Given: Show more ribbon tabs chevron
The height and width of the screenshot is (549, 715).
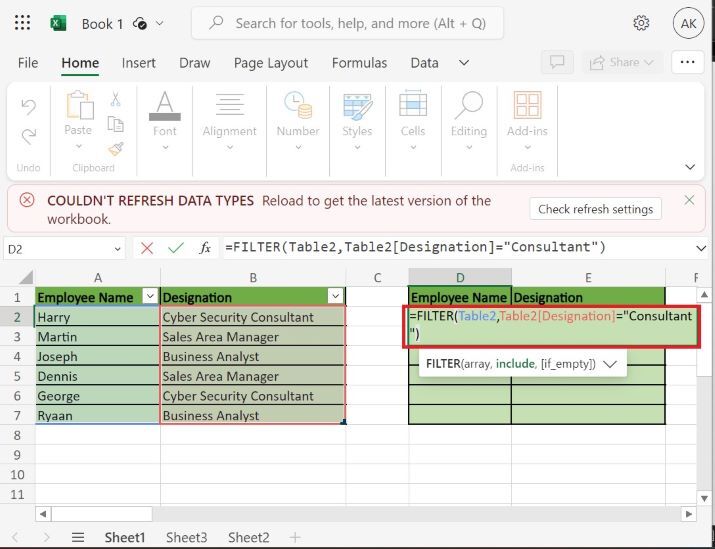Looking at the screenshot, I should click(x=464, y=63).
